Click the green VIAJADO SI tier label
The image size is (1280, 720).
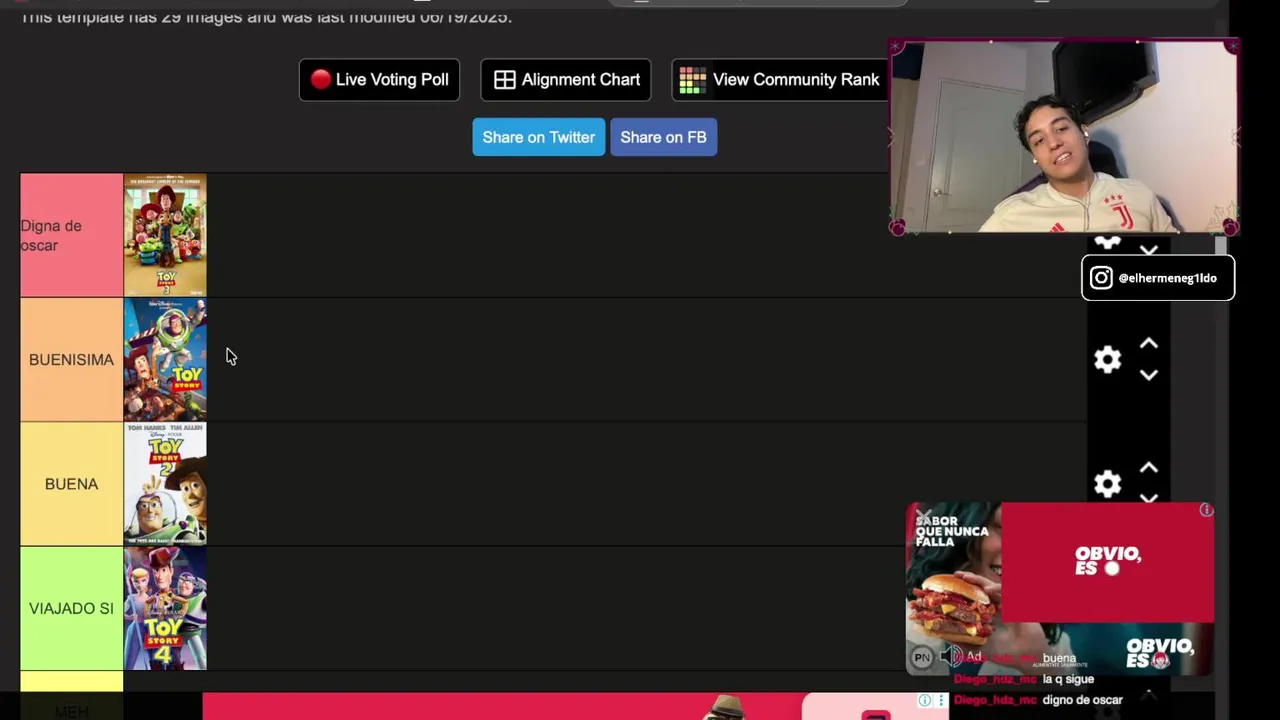point(72,608)
